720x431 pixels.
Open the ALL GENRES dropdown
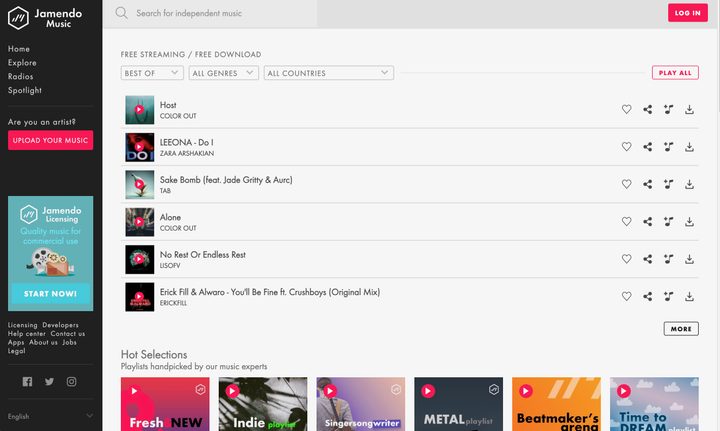224,73
